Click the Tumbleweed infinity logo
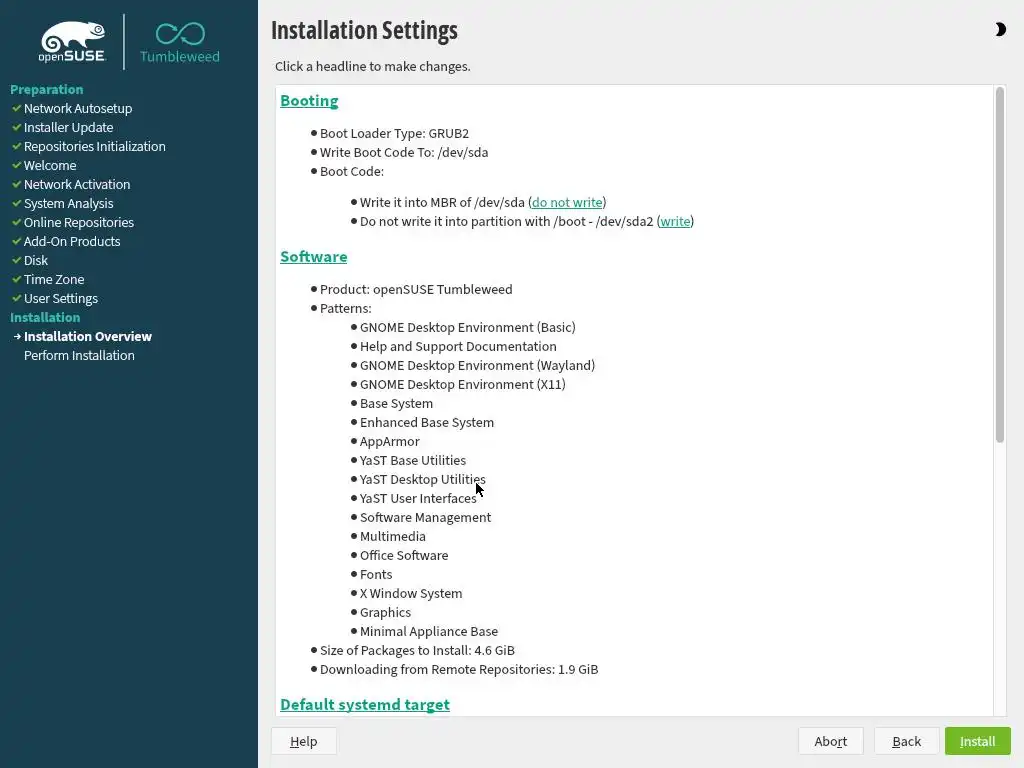Screen dimensions: 1024x768 coord(180,43)
